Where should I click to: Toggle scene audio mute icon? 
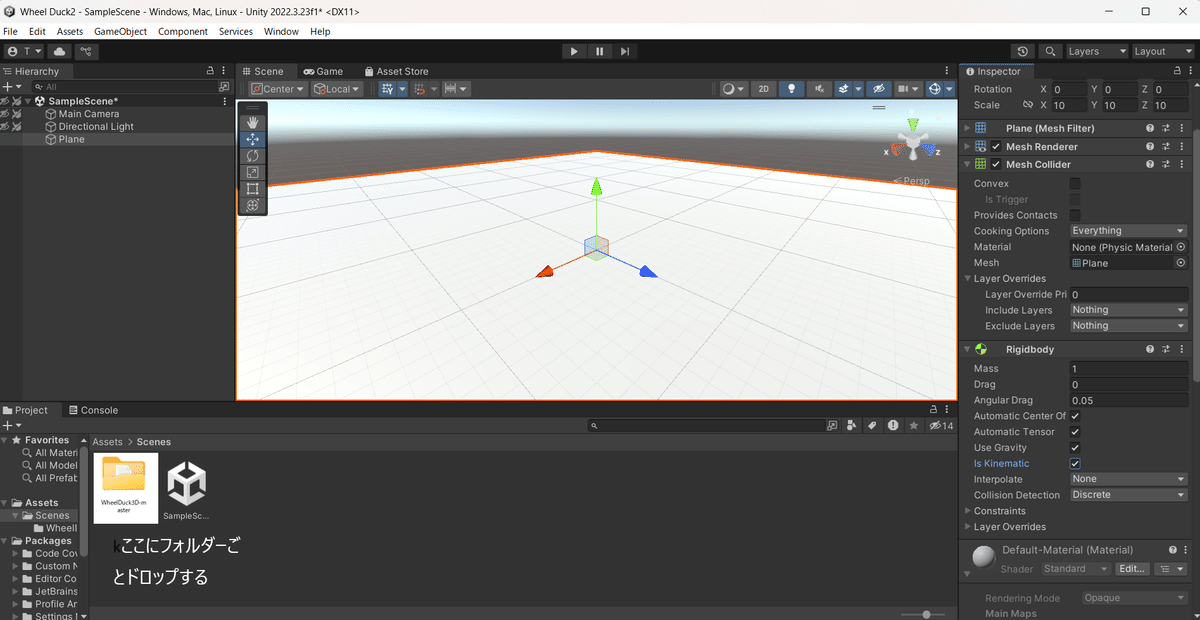820,89
